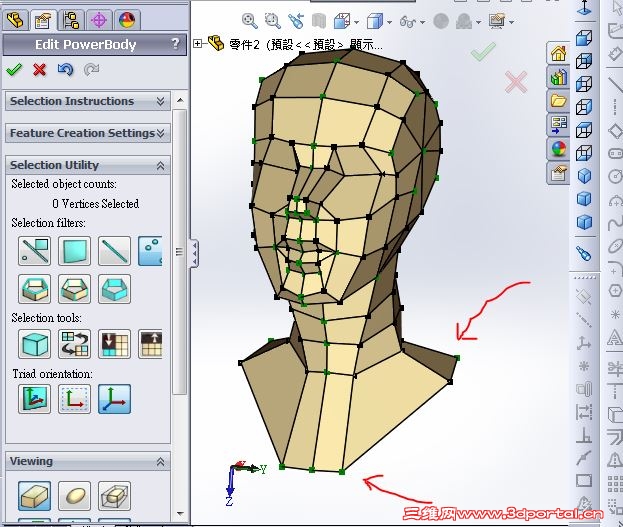Click the Display Style cube icon
The width and height of the screenshot is (623, 527).
click(x=375, y=21)
